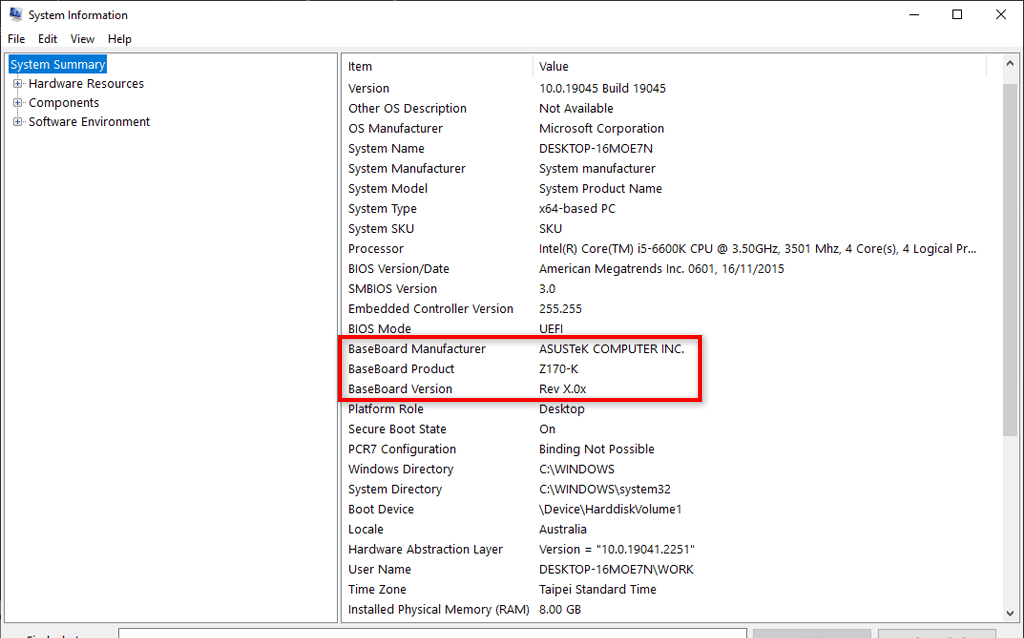
Task: Select the Hardware Abstraction Layer row
Action: coord(665,549)
